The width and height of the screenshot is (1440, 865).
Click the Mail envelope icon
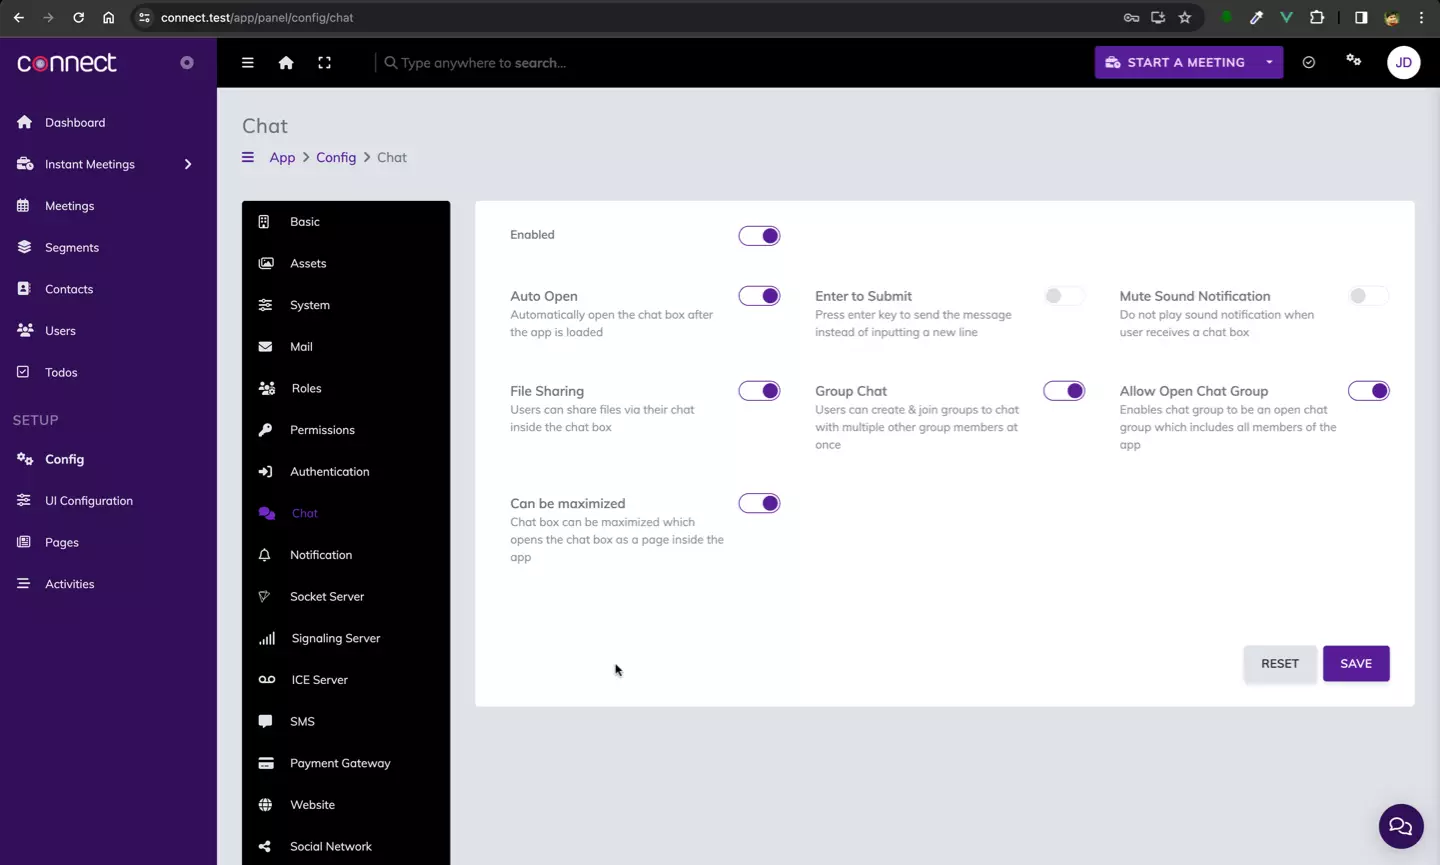(265, 347)
